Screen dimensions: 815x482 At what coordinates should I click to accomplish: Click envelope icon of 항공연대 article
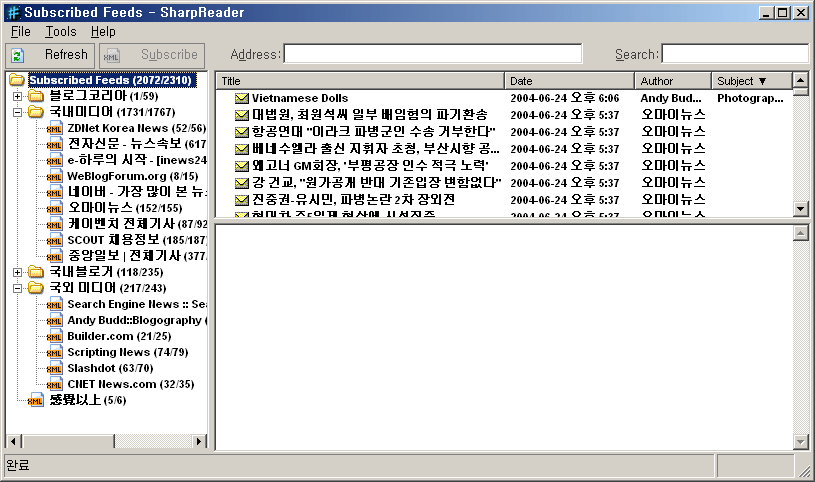pos(242,132)
